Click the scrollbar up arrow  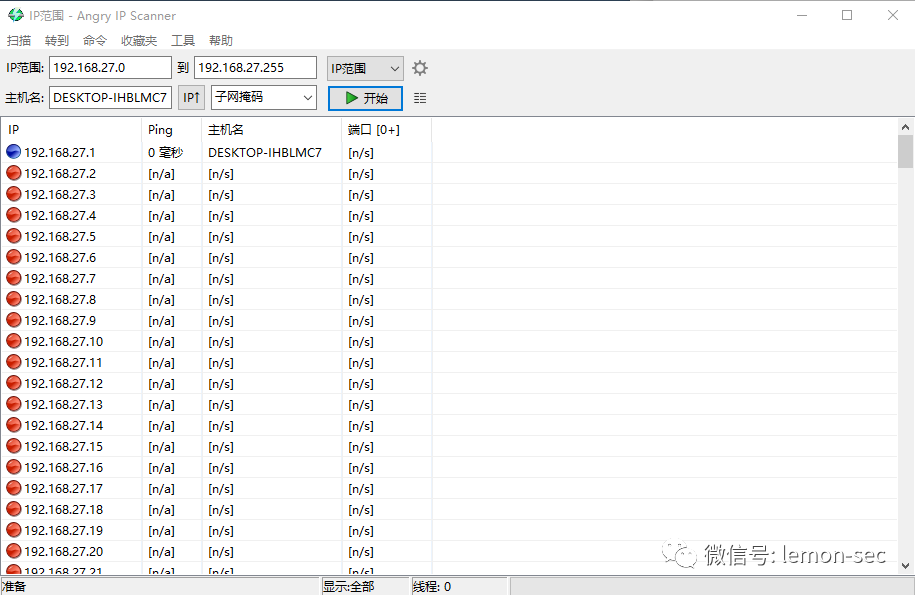click(x=905, y=127)
